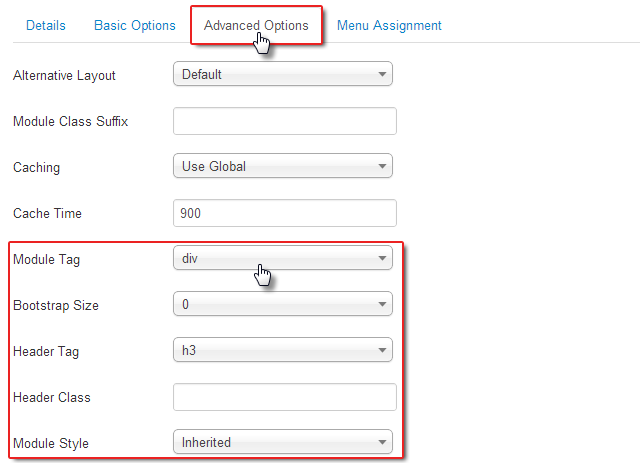
Task: Open the Header Tag dropdown showing h3
Action: pyautogui.click(x=283, y=351)
